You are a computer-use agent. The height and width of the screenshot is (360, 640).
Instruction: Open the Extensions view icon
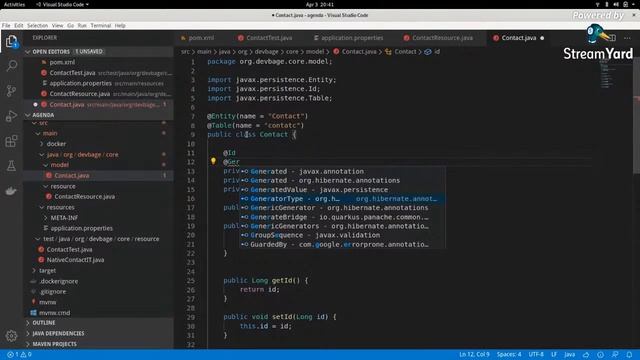point(11,141)
